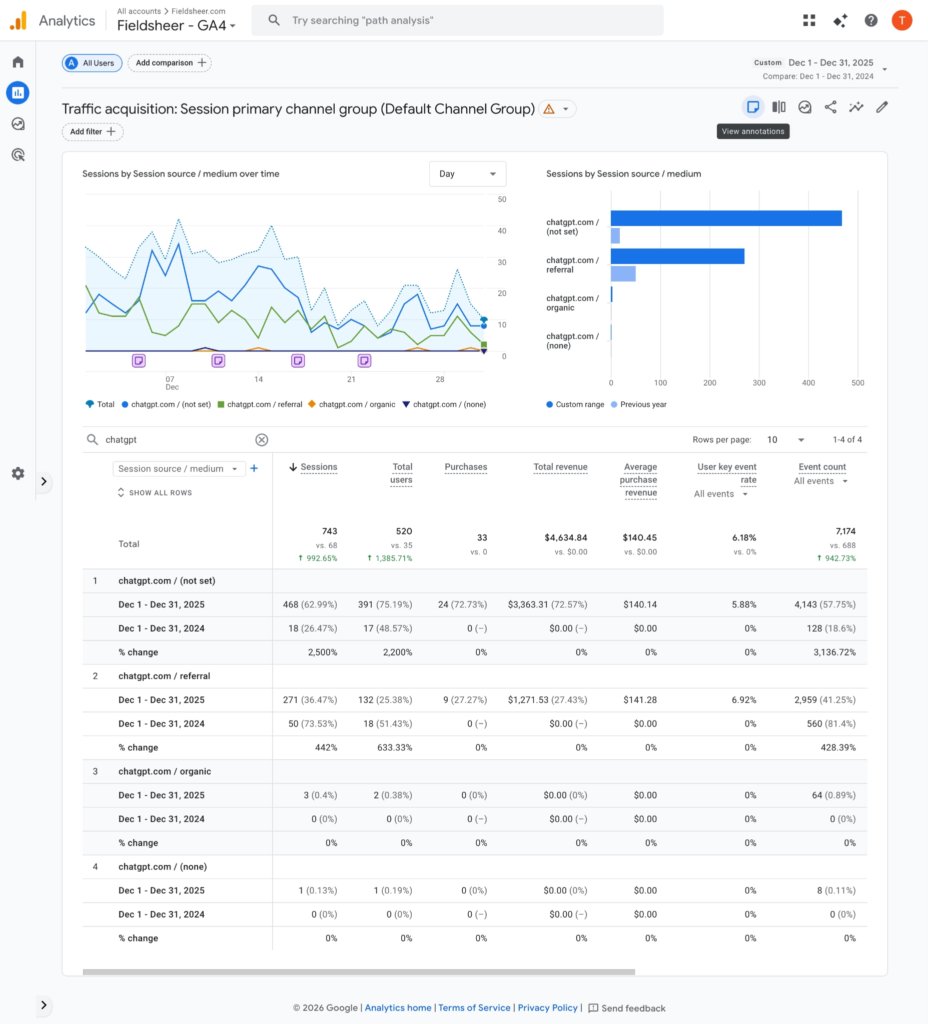
Task: Open the Terms of Service link
Action: pyautogui.click(x=474, y=1008)
